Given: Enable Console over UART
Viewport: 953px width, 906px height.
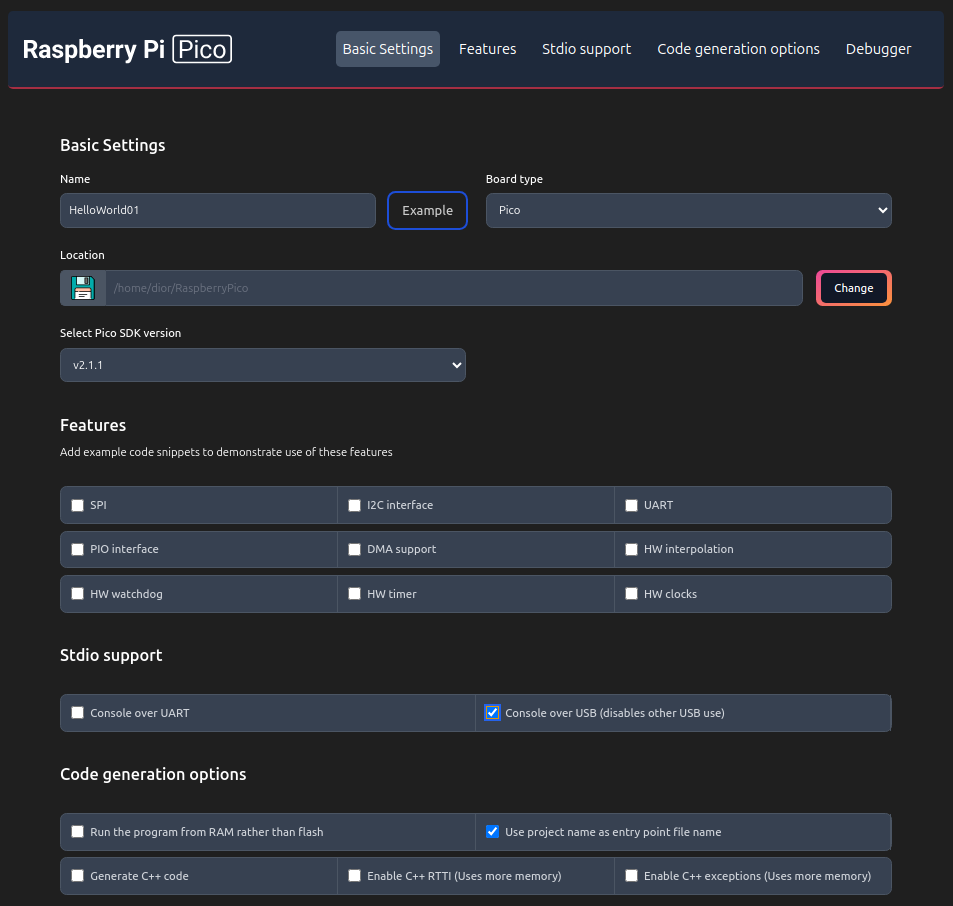Looking at the screenshot, I should (78, 713).
